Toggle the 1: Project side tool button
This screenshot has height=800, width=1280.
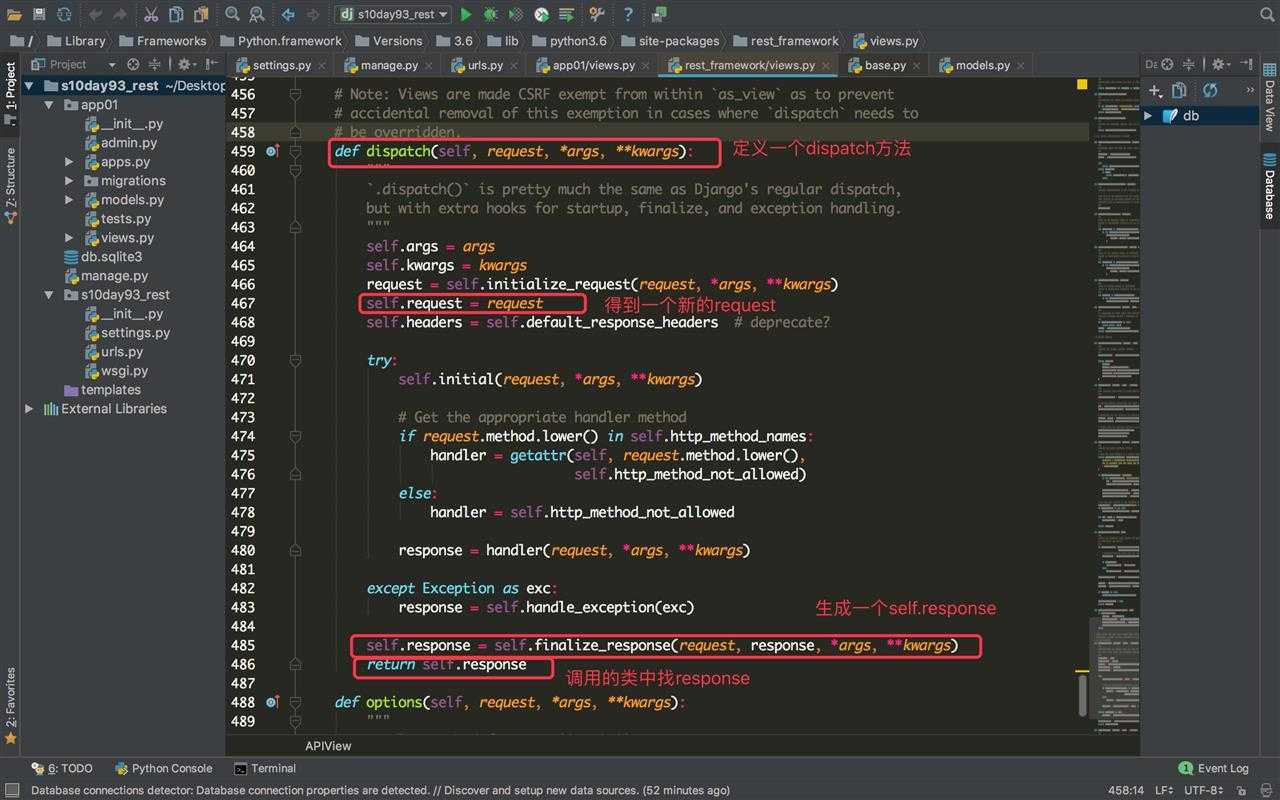point(10,92)
